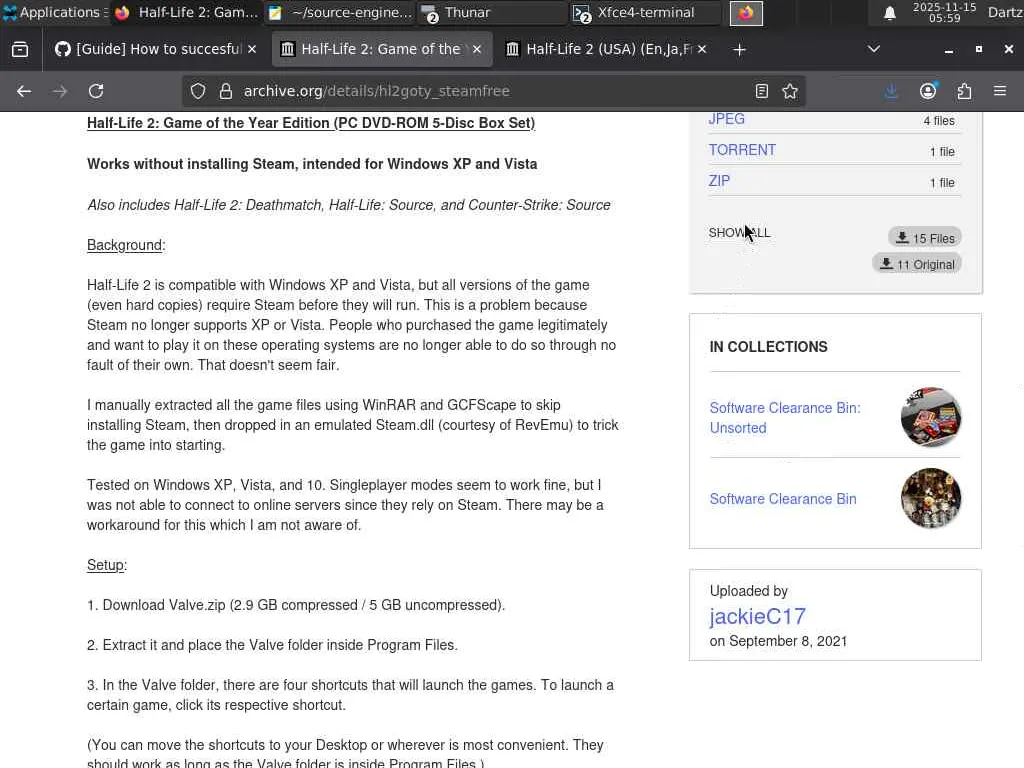Bookmark this page with the star icon
Screen dimensions: 1024x768
[x=790, y=91]
